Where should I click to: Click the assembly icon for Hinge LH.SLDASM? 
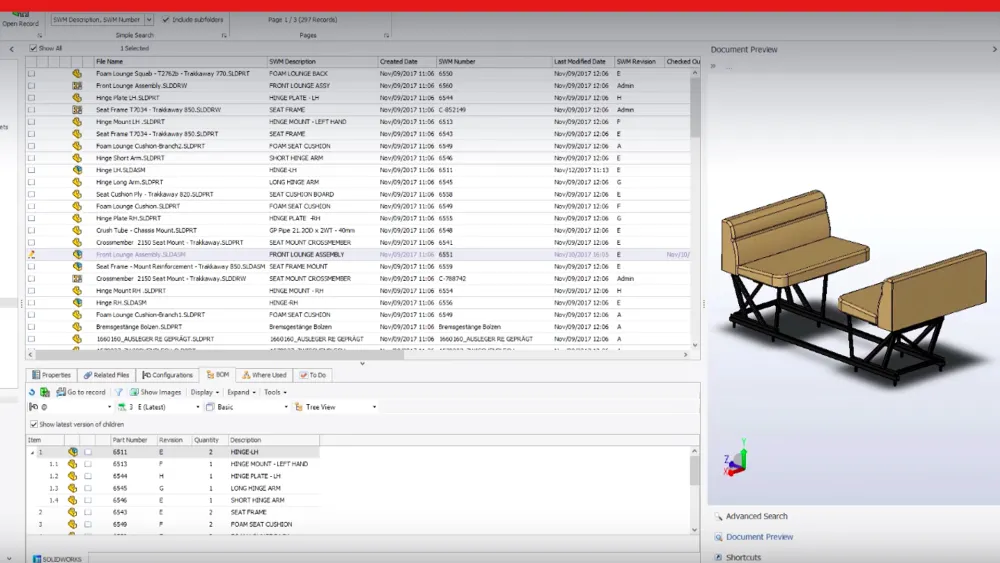click(77, 170)
